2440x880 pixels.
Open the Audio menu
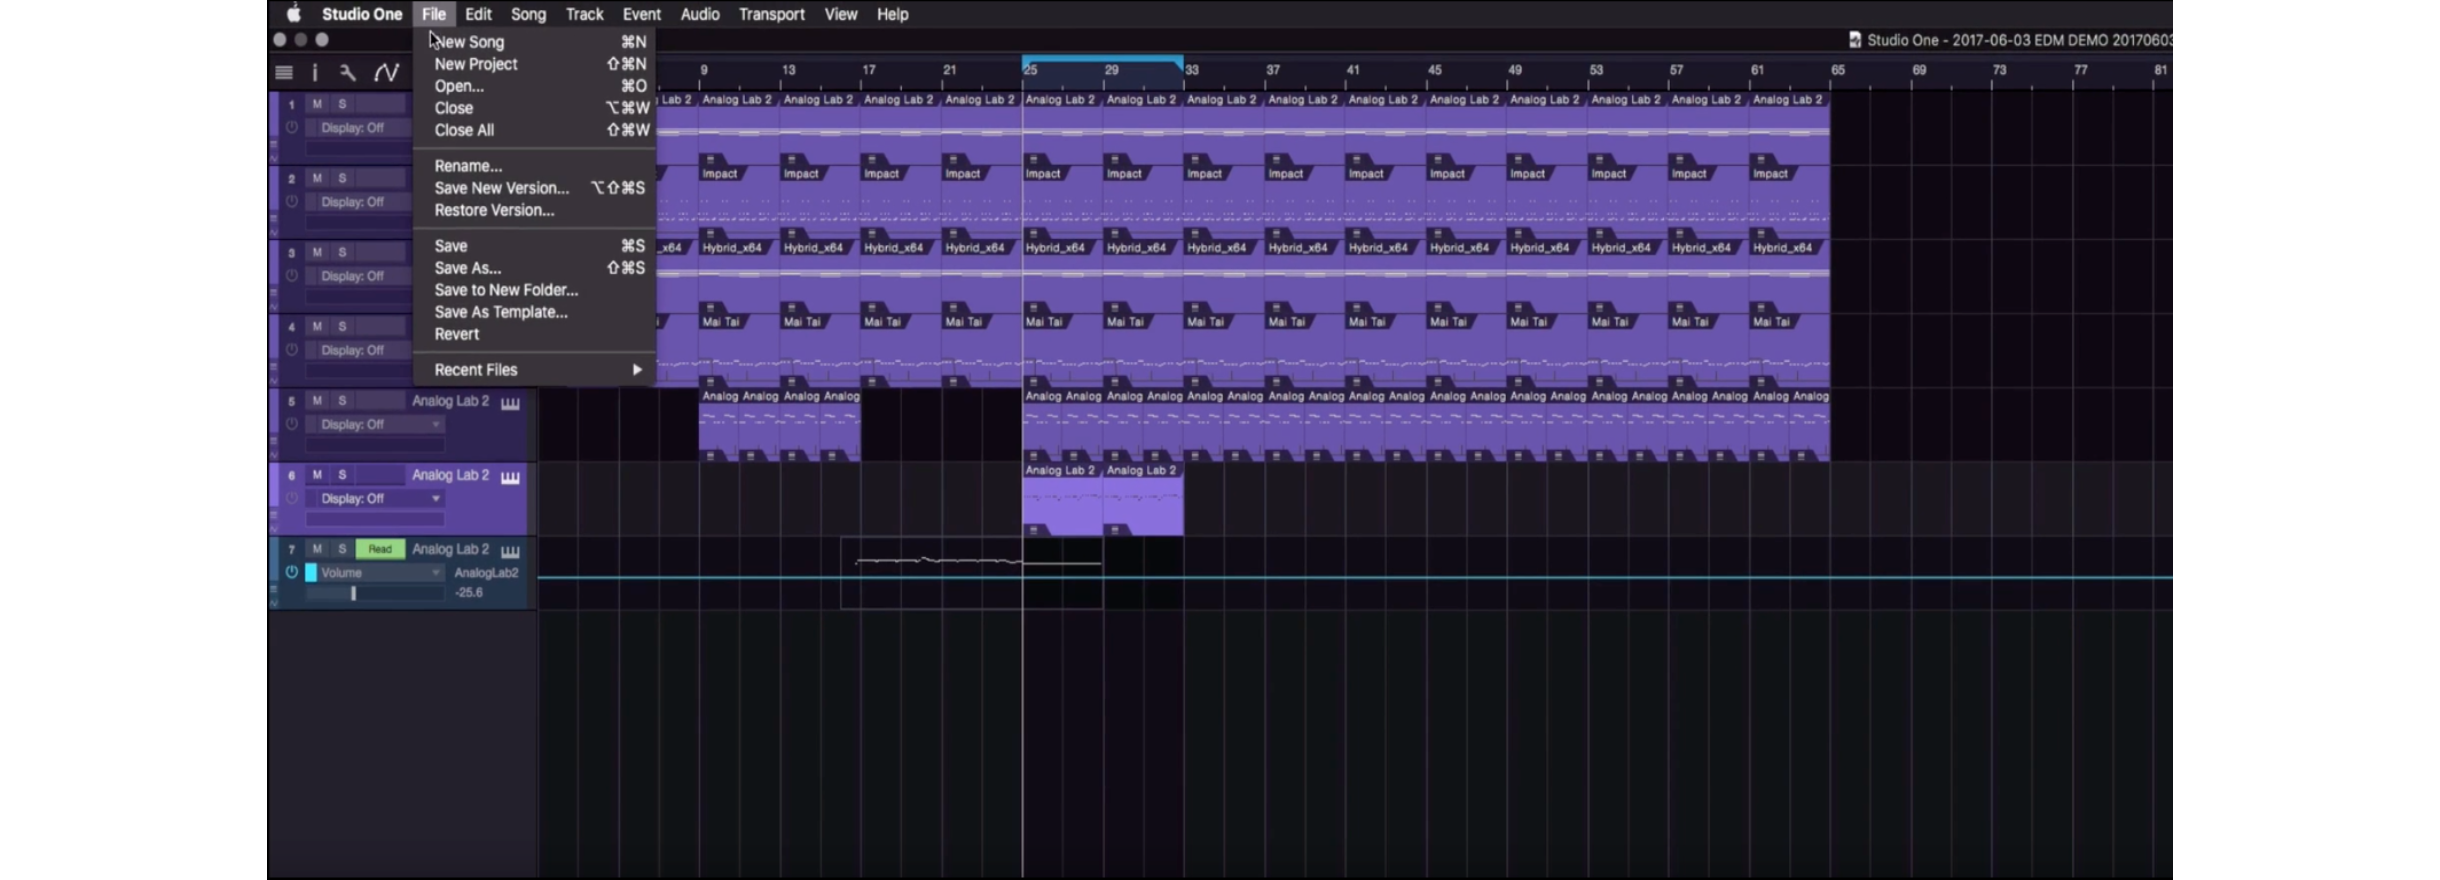pos(700,14)
